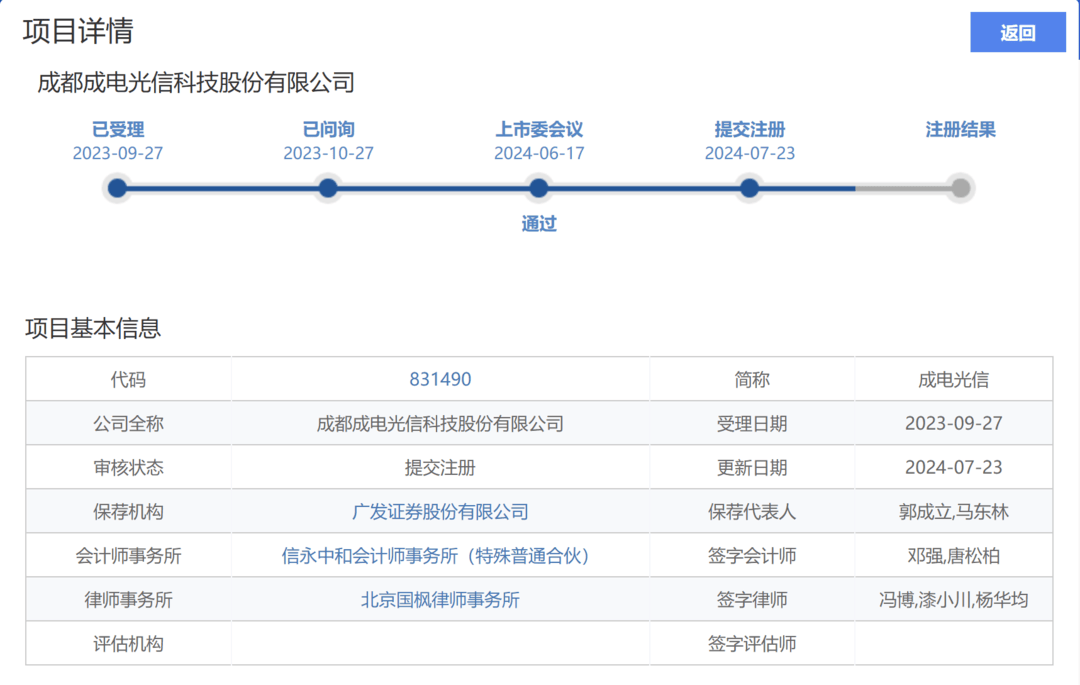This screenshot has width=1080, height=685.
Task: Click the 邓强,唐松柏 accountants cell
Action: (x=954, y=556)
